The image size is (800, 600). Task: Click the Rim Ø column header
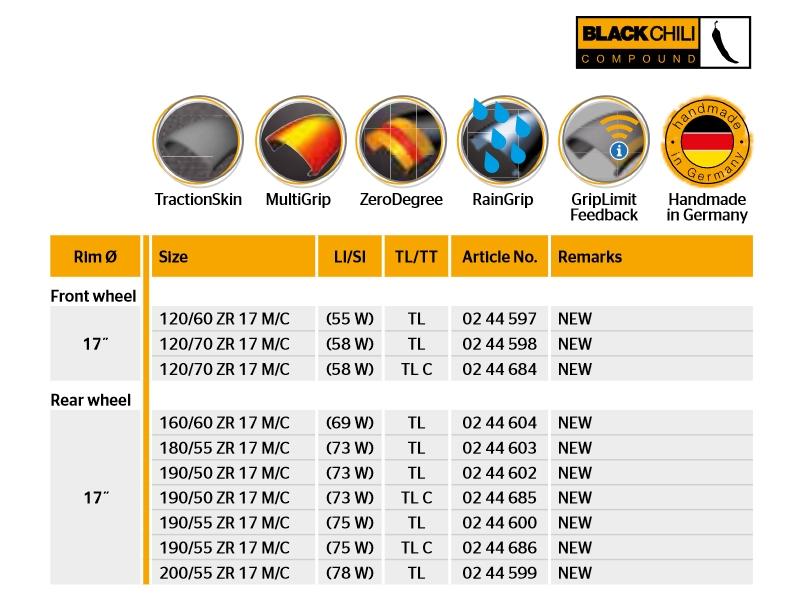(95, 257)
